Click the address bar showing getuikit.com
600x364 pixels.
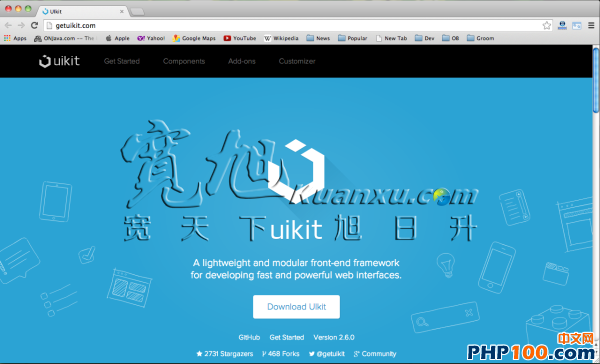(295, 25)
